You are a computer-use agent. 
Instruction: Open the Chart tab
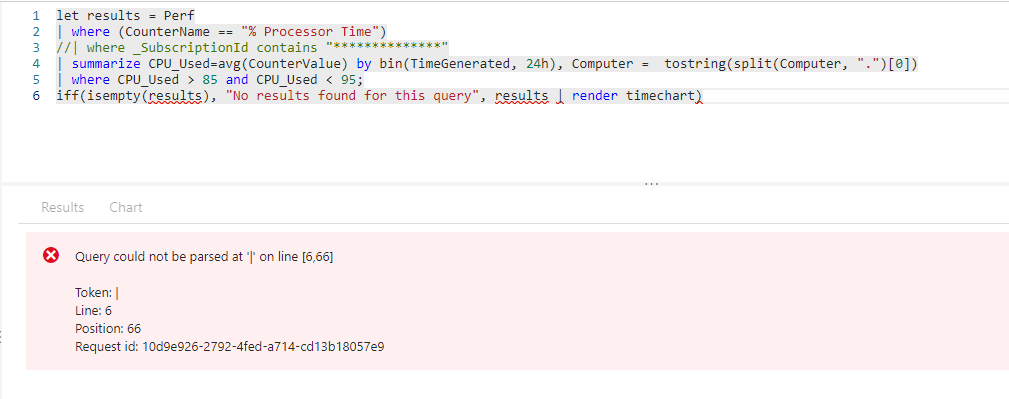[x=125, y=207]
